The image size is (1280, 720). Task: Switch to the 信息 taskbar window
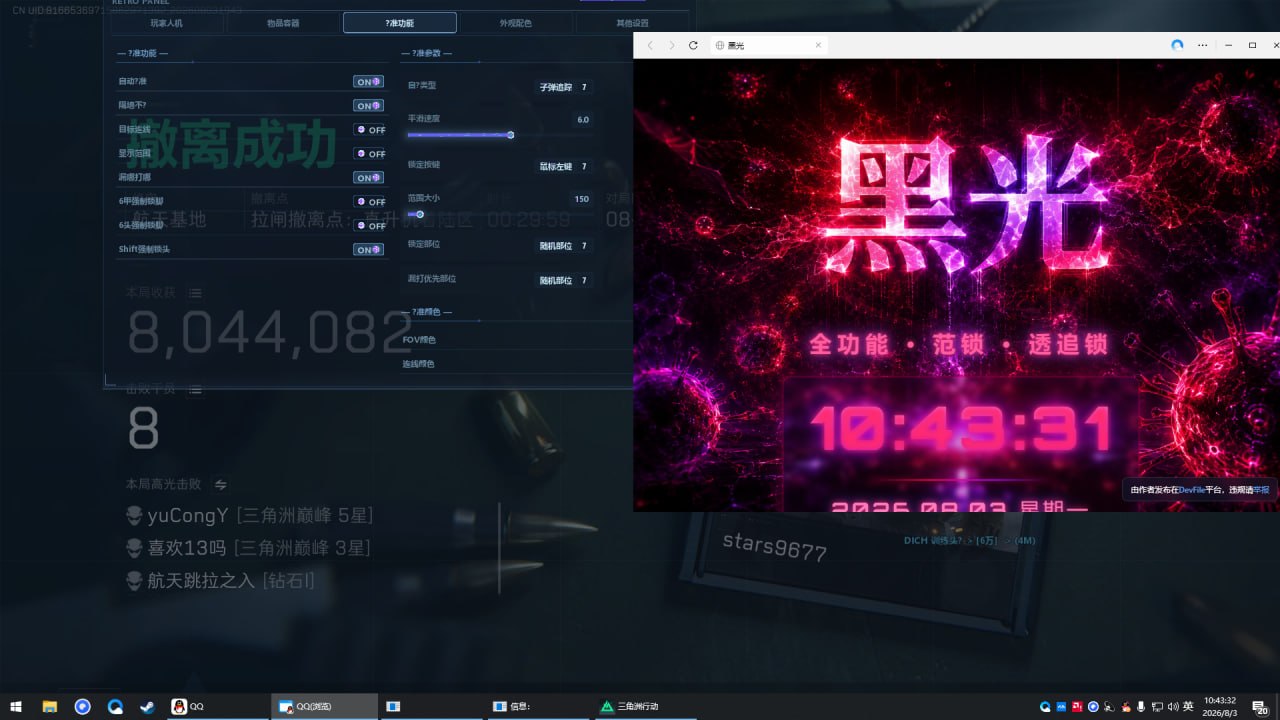point(540,706)
